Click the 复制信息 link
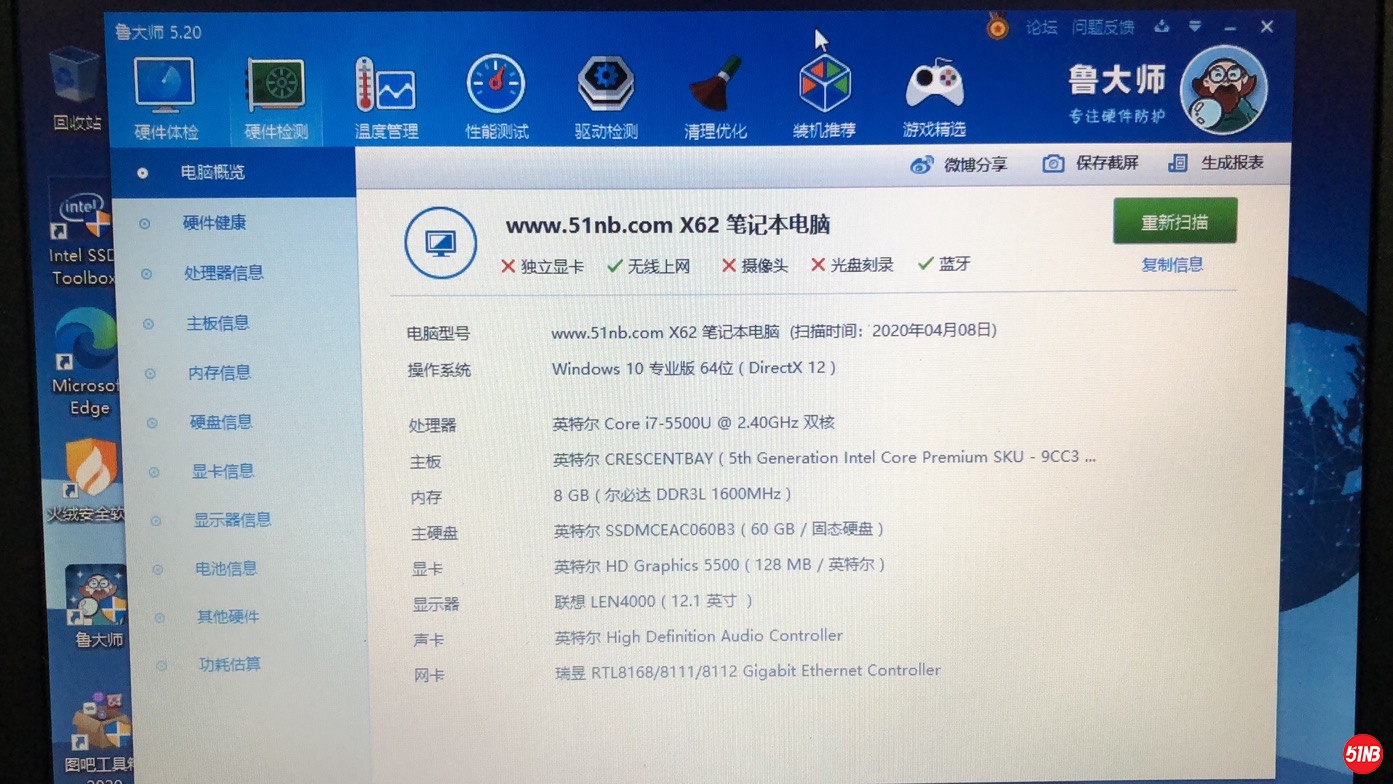 1172,265
